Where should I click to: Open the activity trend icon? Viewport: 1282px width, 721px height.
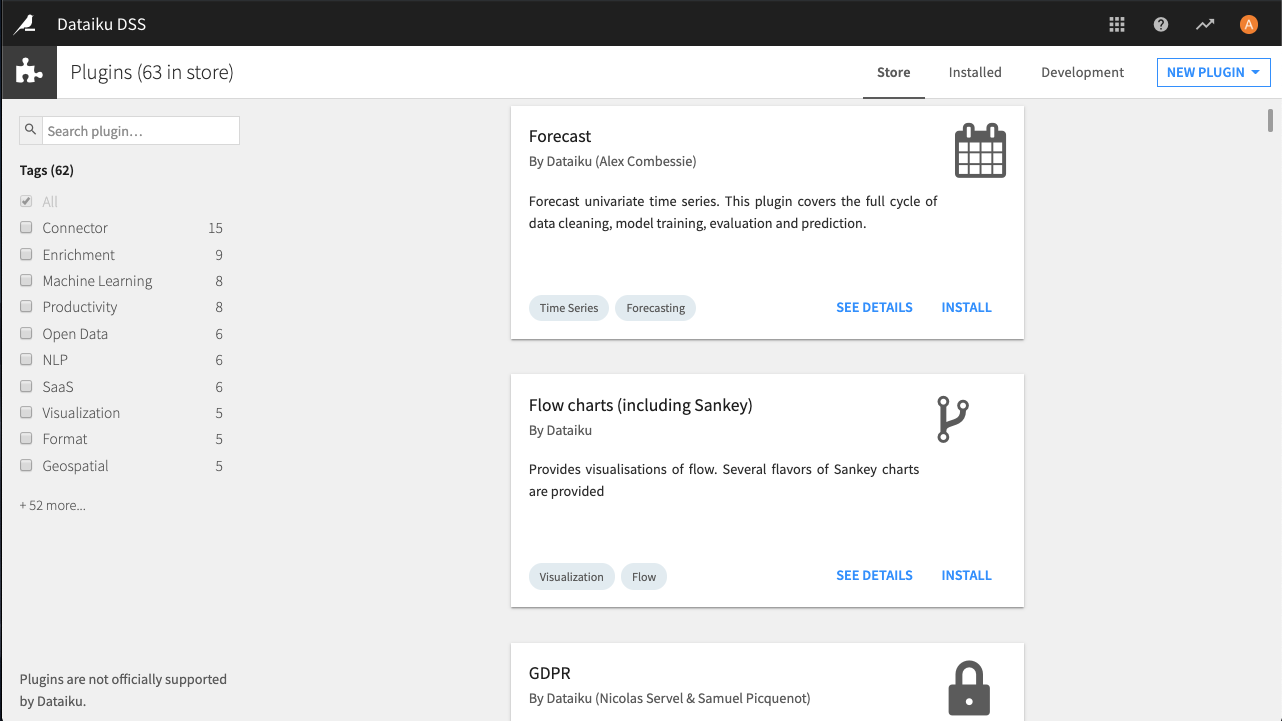pyautogui.click(x=1205, y=24)
